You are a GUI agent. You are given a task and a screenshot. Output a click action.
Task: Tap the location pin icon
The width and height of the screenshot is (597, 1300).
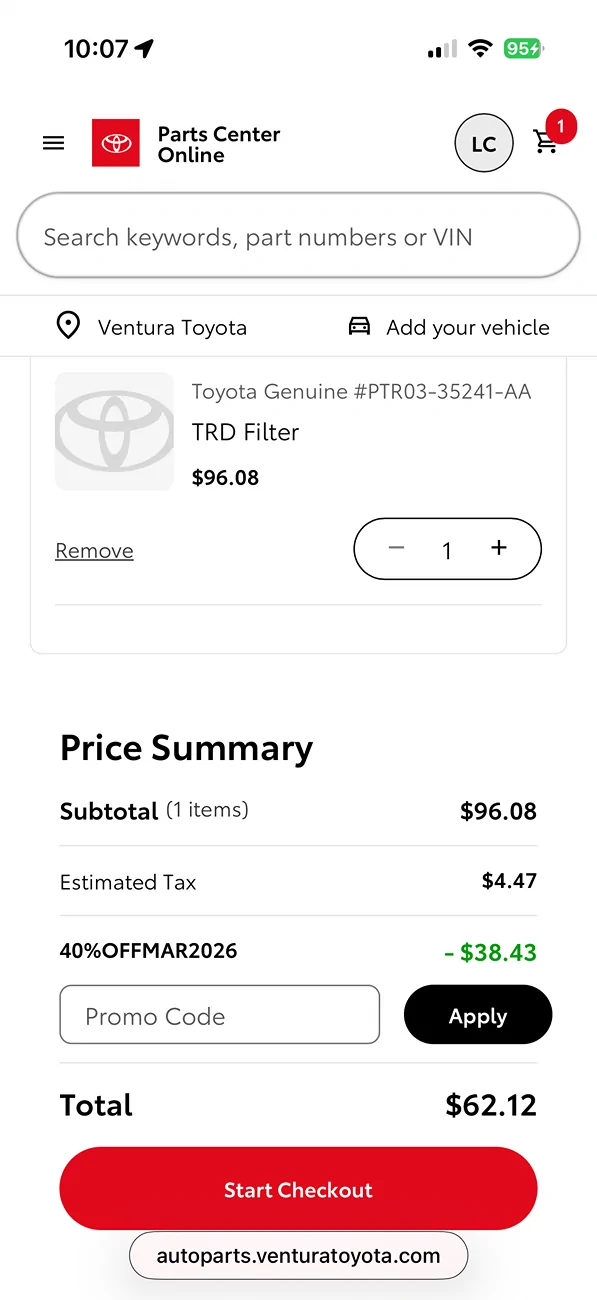pyautogui.click(x=68, y=326)
